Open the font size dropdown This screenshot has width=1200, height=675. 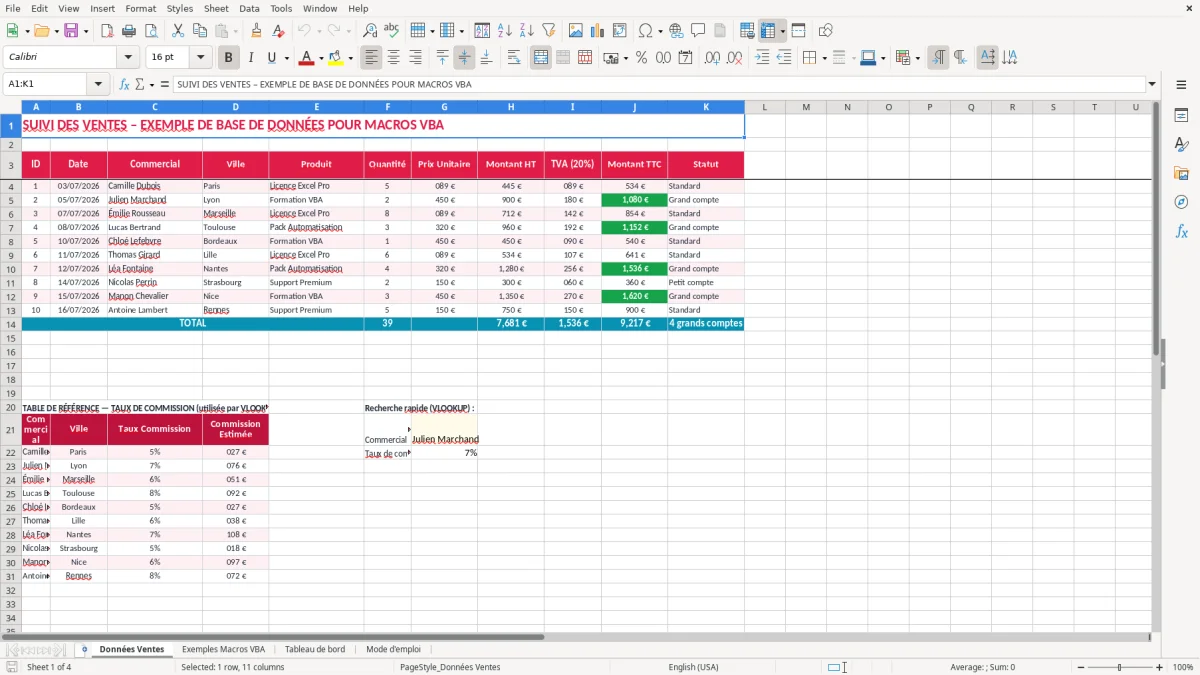click(x=200, y=58)
